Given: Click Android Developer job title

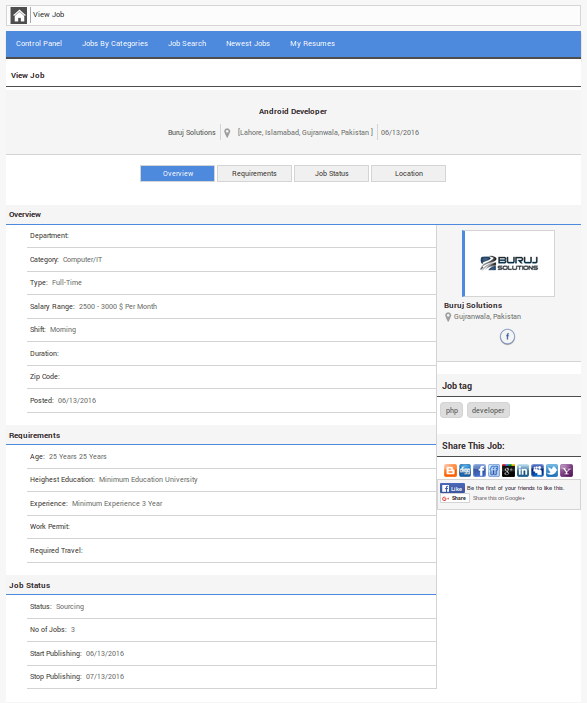Looking at the screenshot, I should (293, 111).
